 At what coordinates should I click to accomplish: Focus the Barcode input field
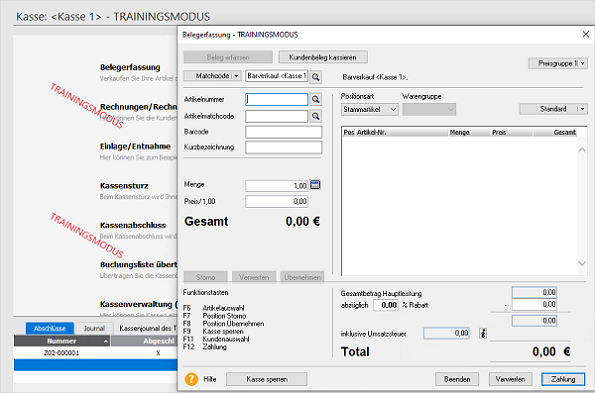tap(283, 132)
